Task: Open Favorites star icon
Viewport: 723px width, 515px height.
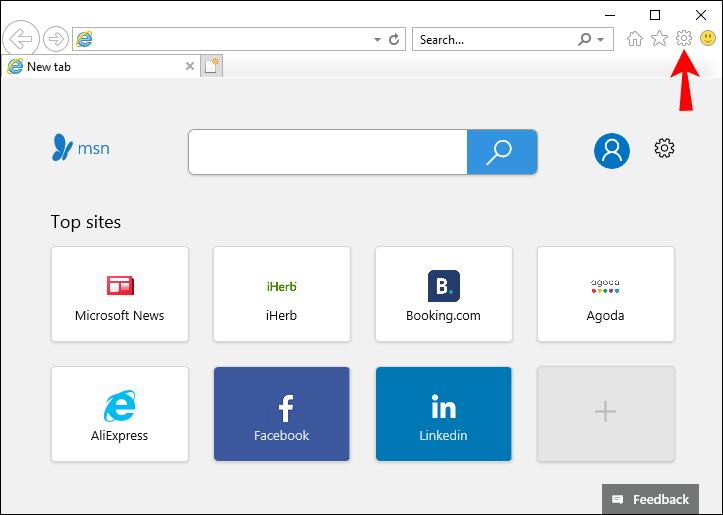Action: (x=659, y=39)
